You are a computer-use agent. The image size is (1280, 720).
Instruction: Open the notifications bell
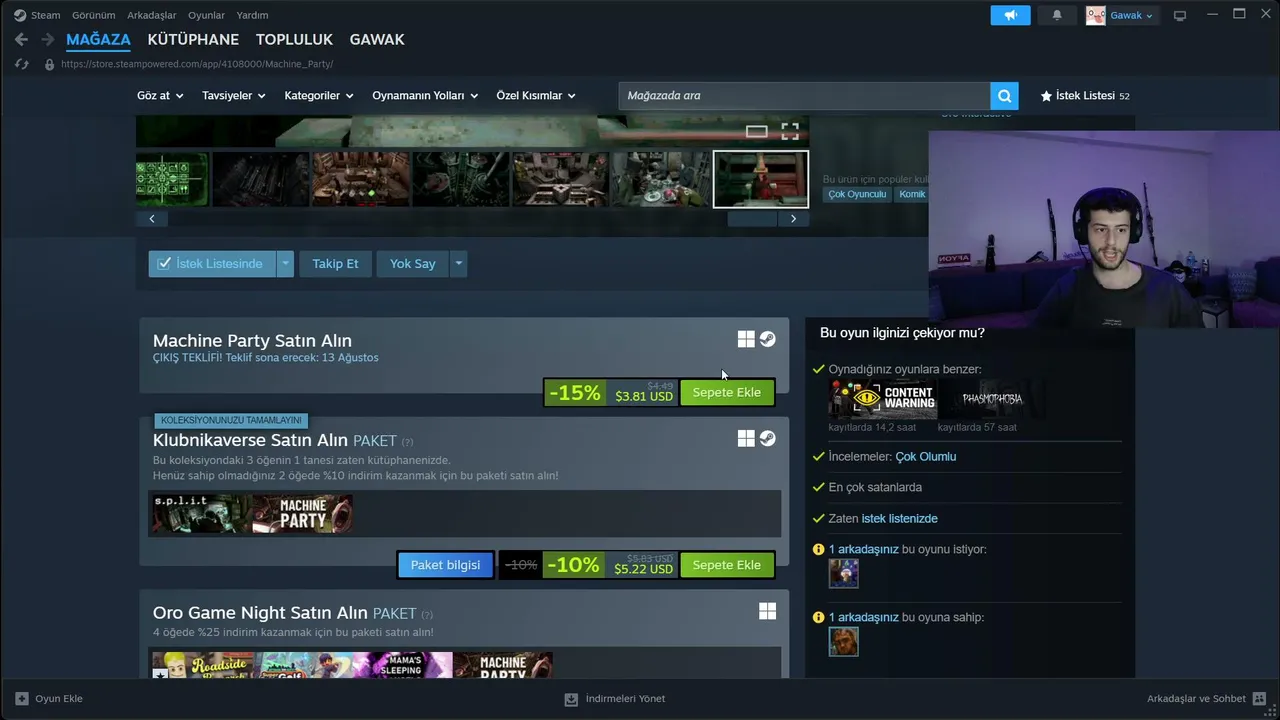pyautogui.click(x=1057, y=15)
